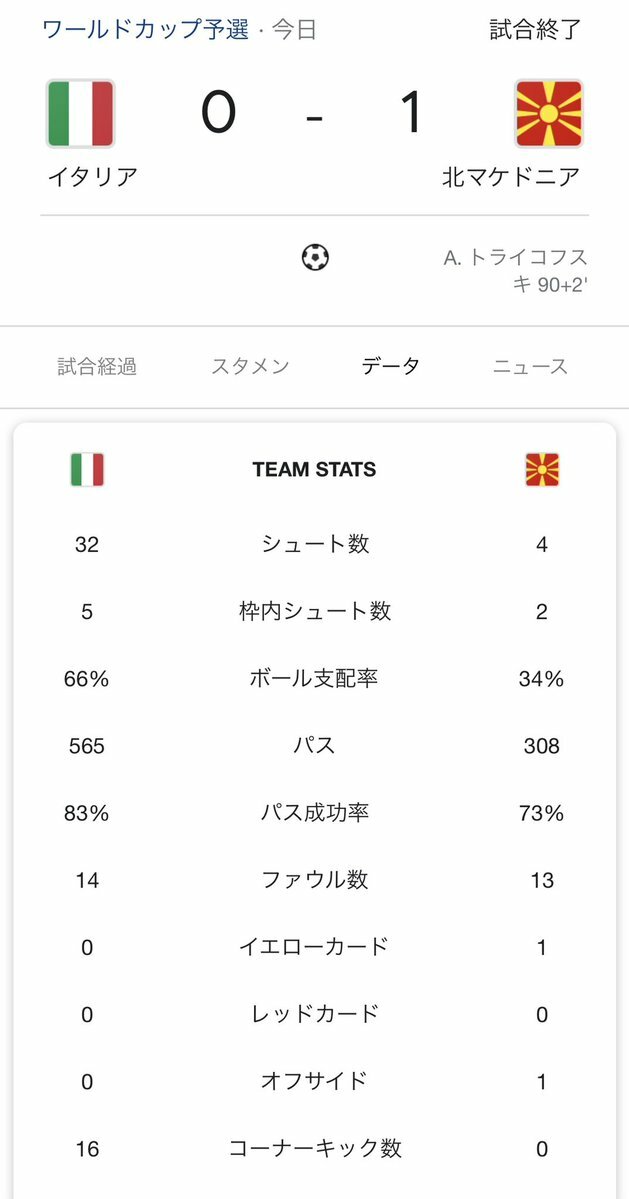629x1199 pixels.
Task: Click the 北マケドニア team name
Action: (511, 177)
